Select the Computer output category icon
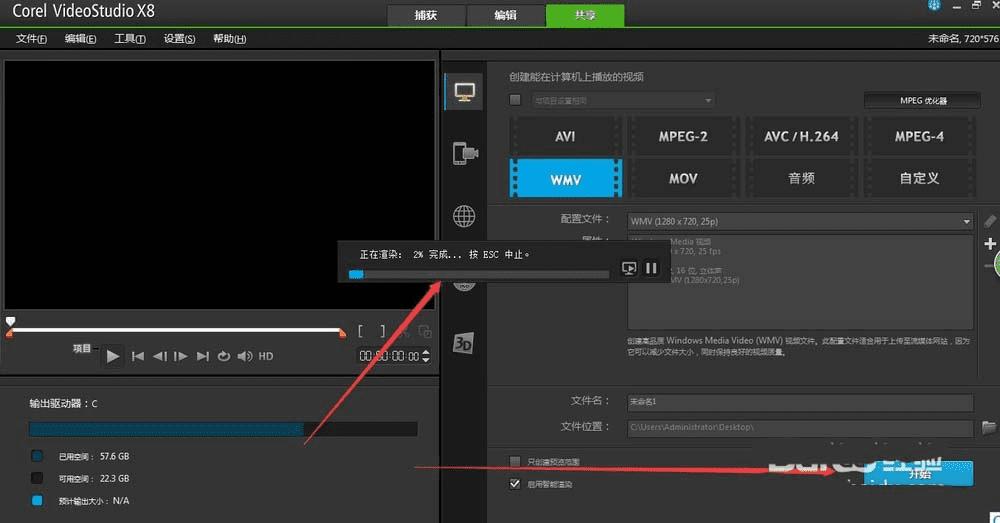Viewport: 1000px width, 523px height. tap(464, 92)
